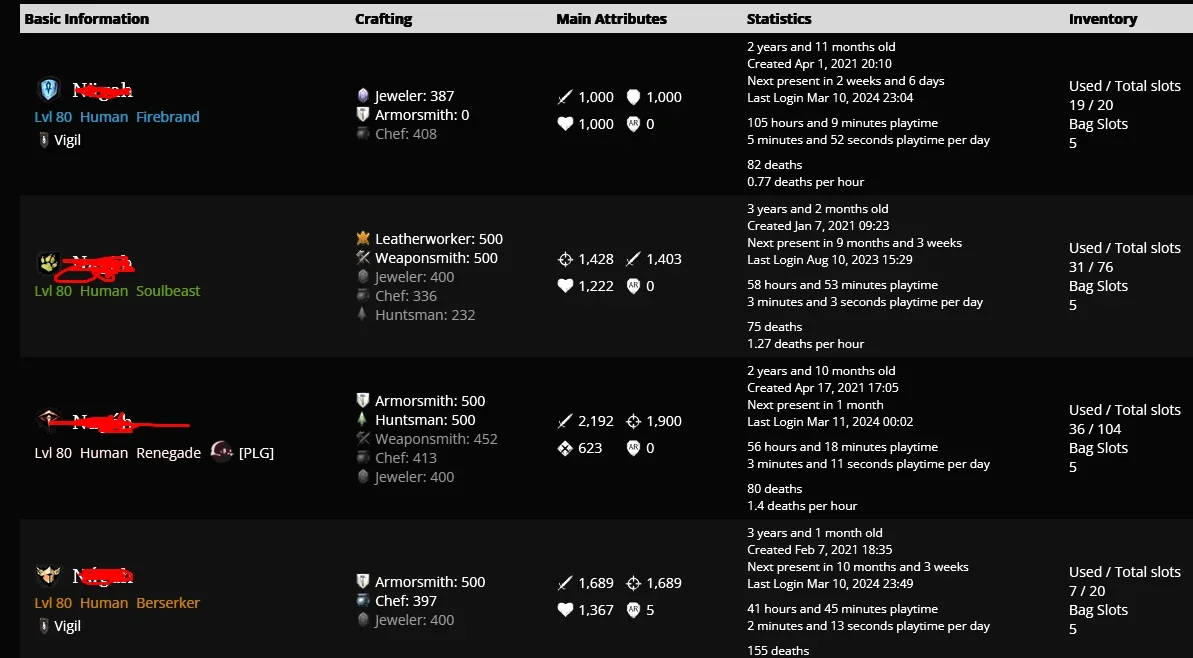This screenshot has width=1193, height=658.
Task: Click the Renegade revenant profession icon
Action: [x=49, y=421]
